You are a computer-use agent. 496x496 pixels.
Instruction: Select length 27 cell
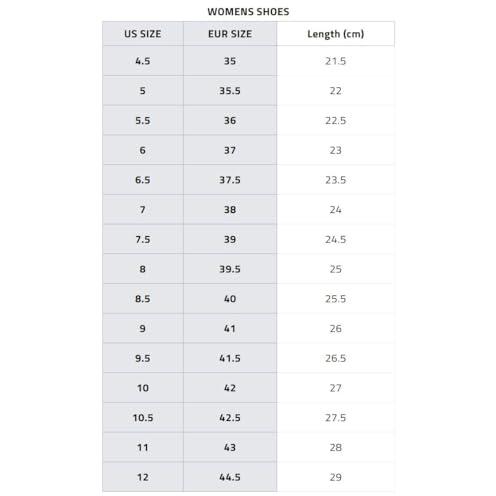point(336,388)
